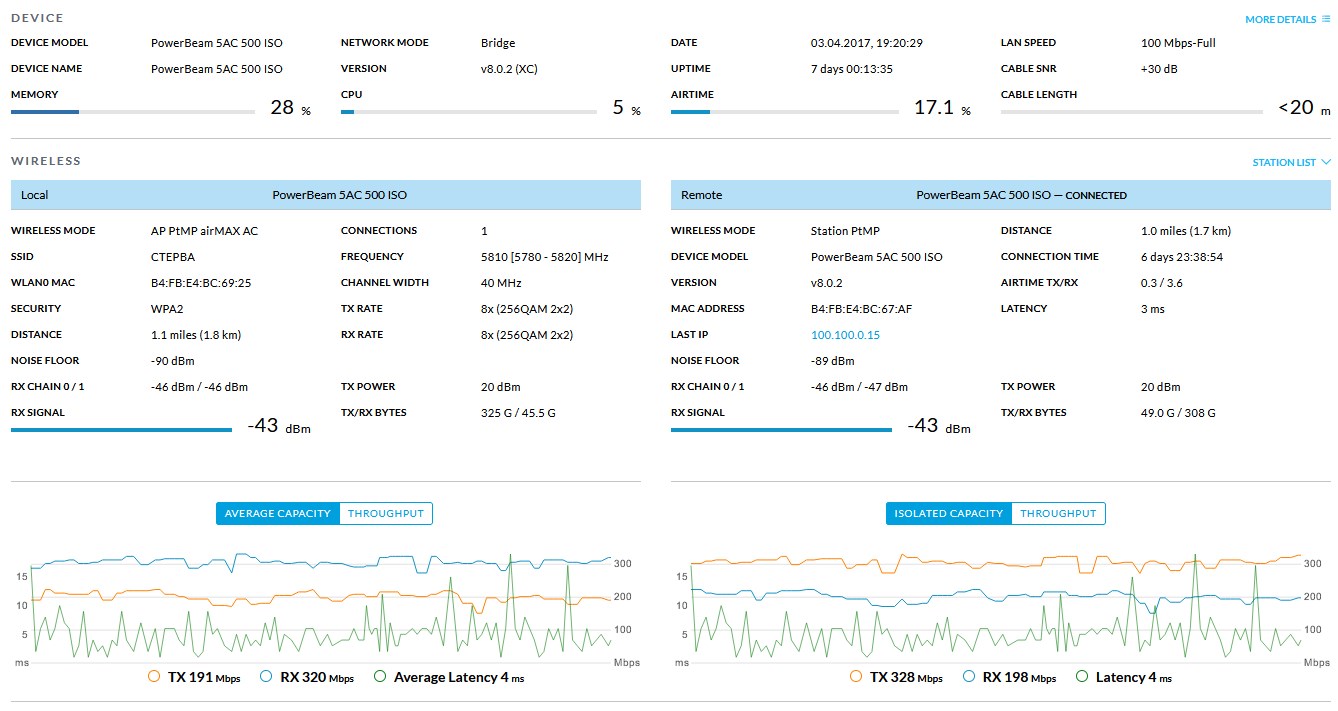Click wireless mode AP PtMP airMAX AC
The image size is (1338, 711).
pyautogui.click(x=204, y=231)
